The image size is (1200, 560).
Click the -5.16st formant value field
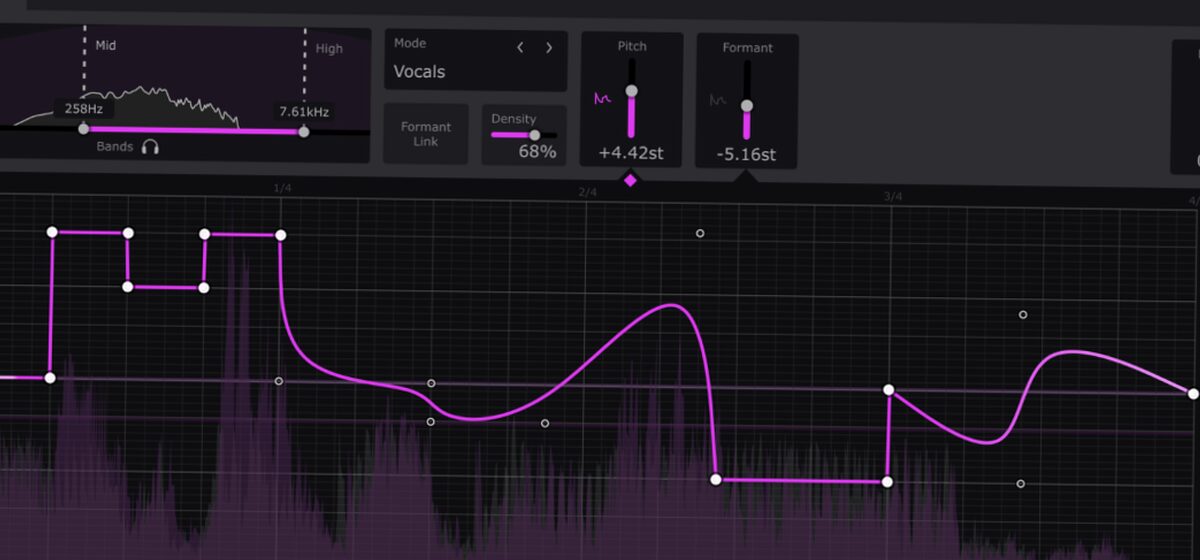[746, 155]
